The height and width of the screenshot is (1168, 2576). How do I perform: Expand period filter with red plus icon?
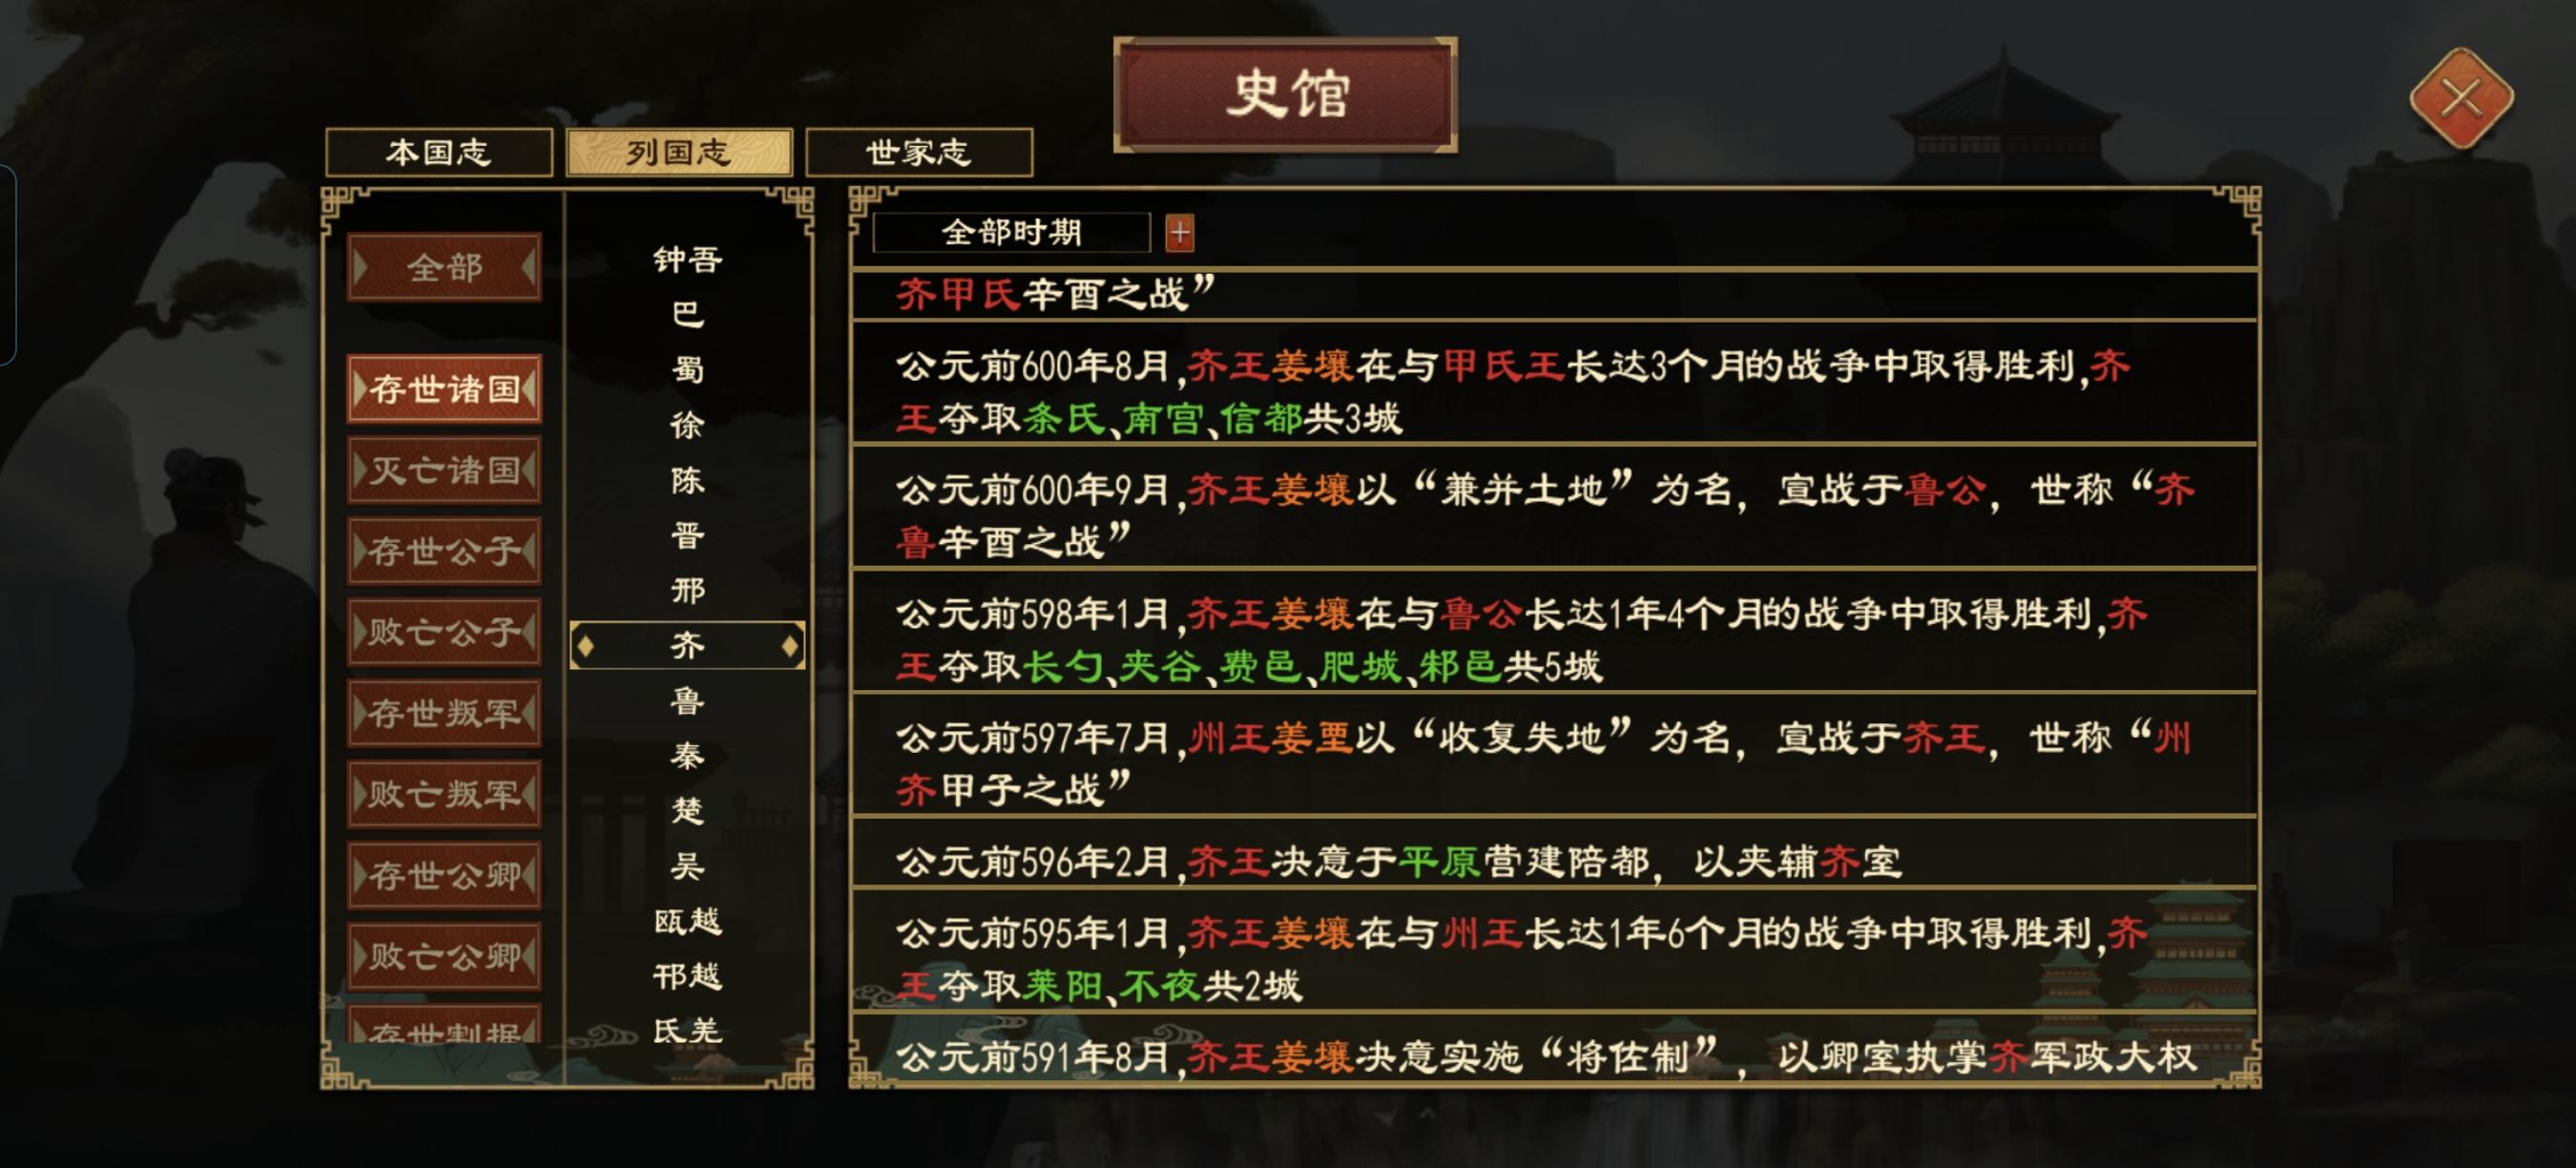[1179, 233]
